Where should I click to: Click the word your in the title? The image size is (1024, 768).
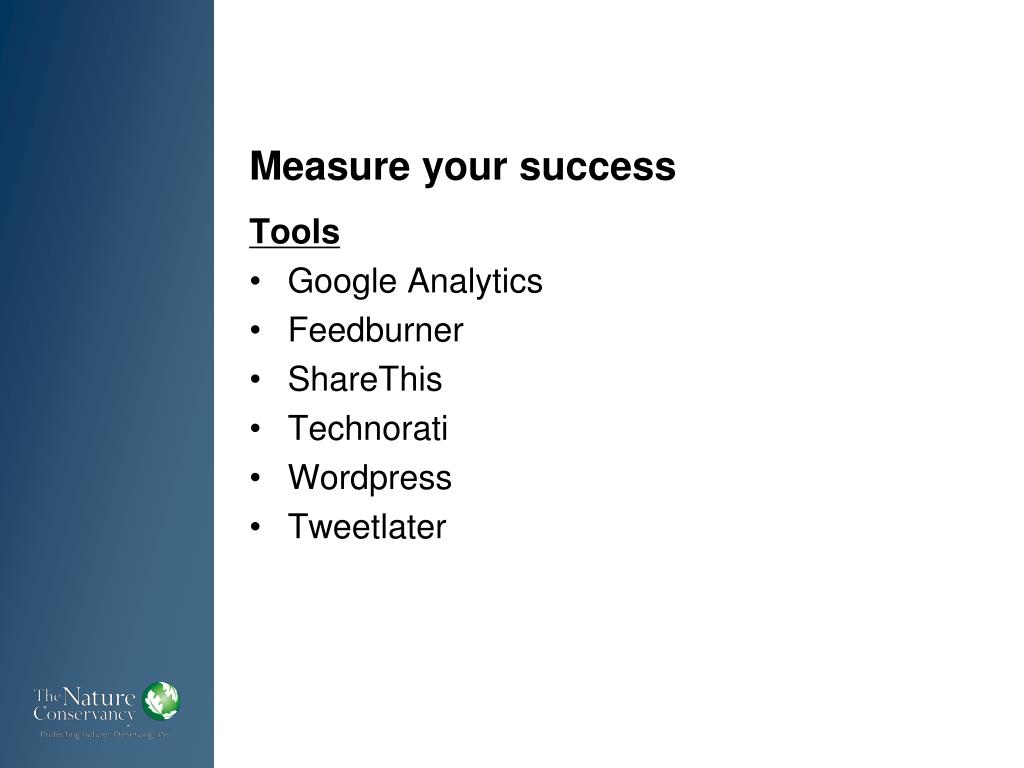click(x=464, y=169)
